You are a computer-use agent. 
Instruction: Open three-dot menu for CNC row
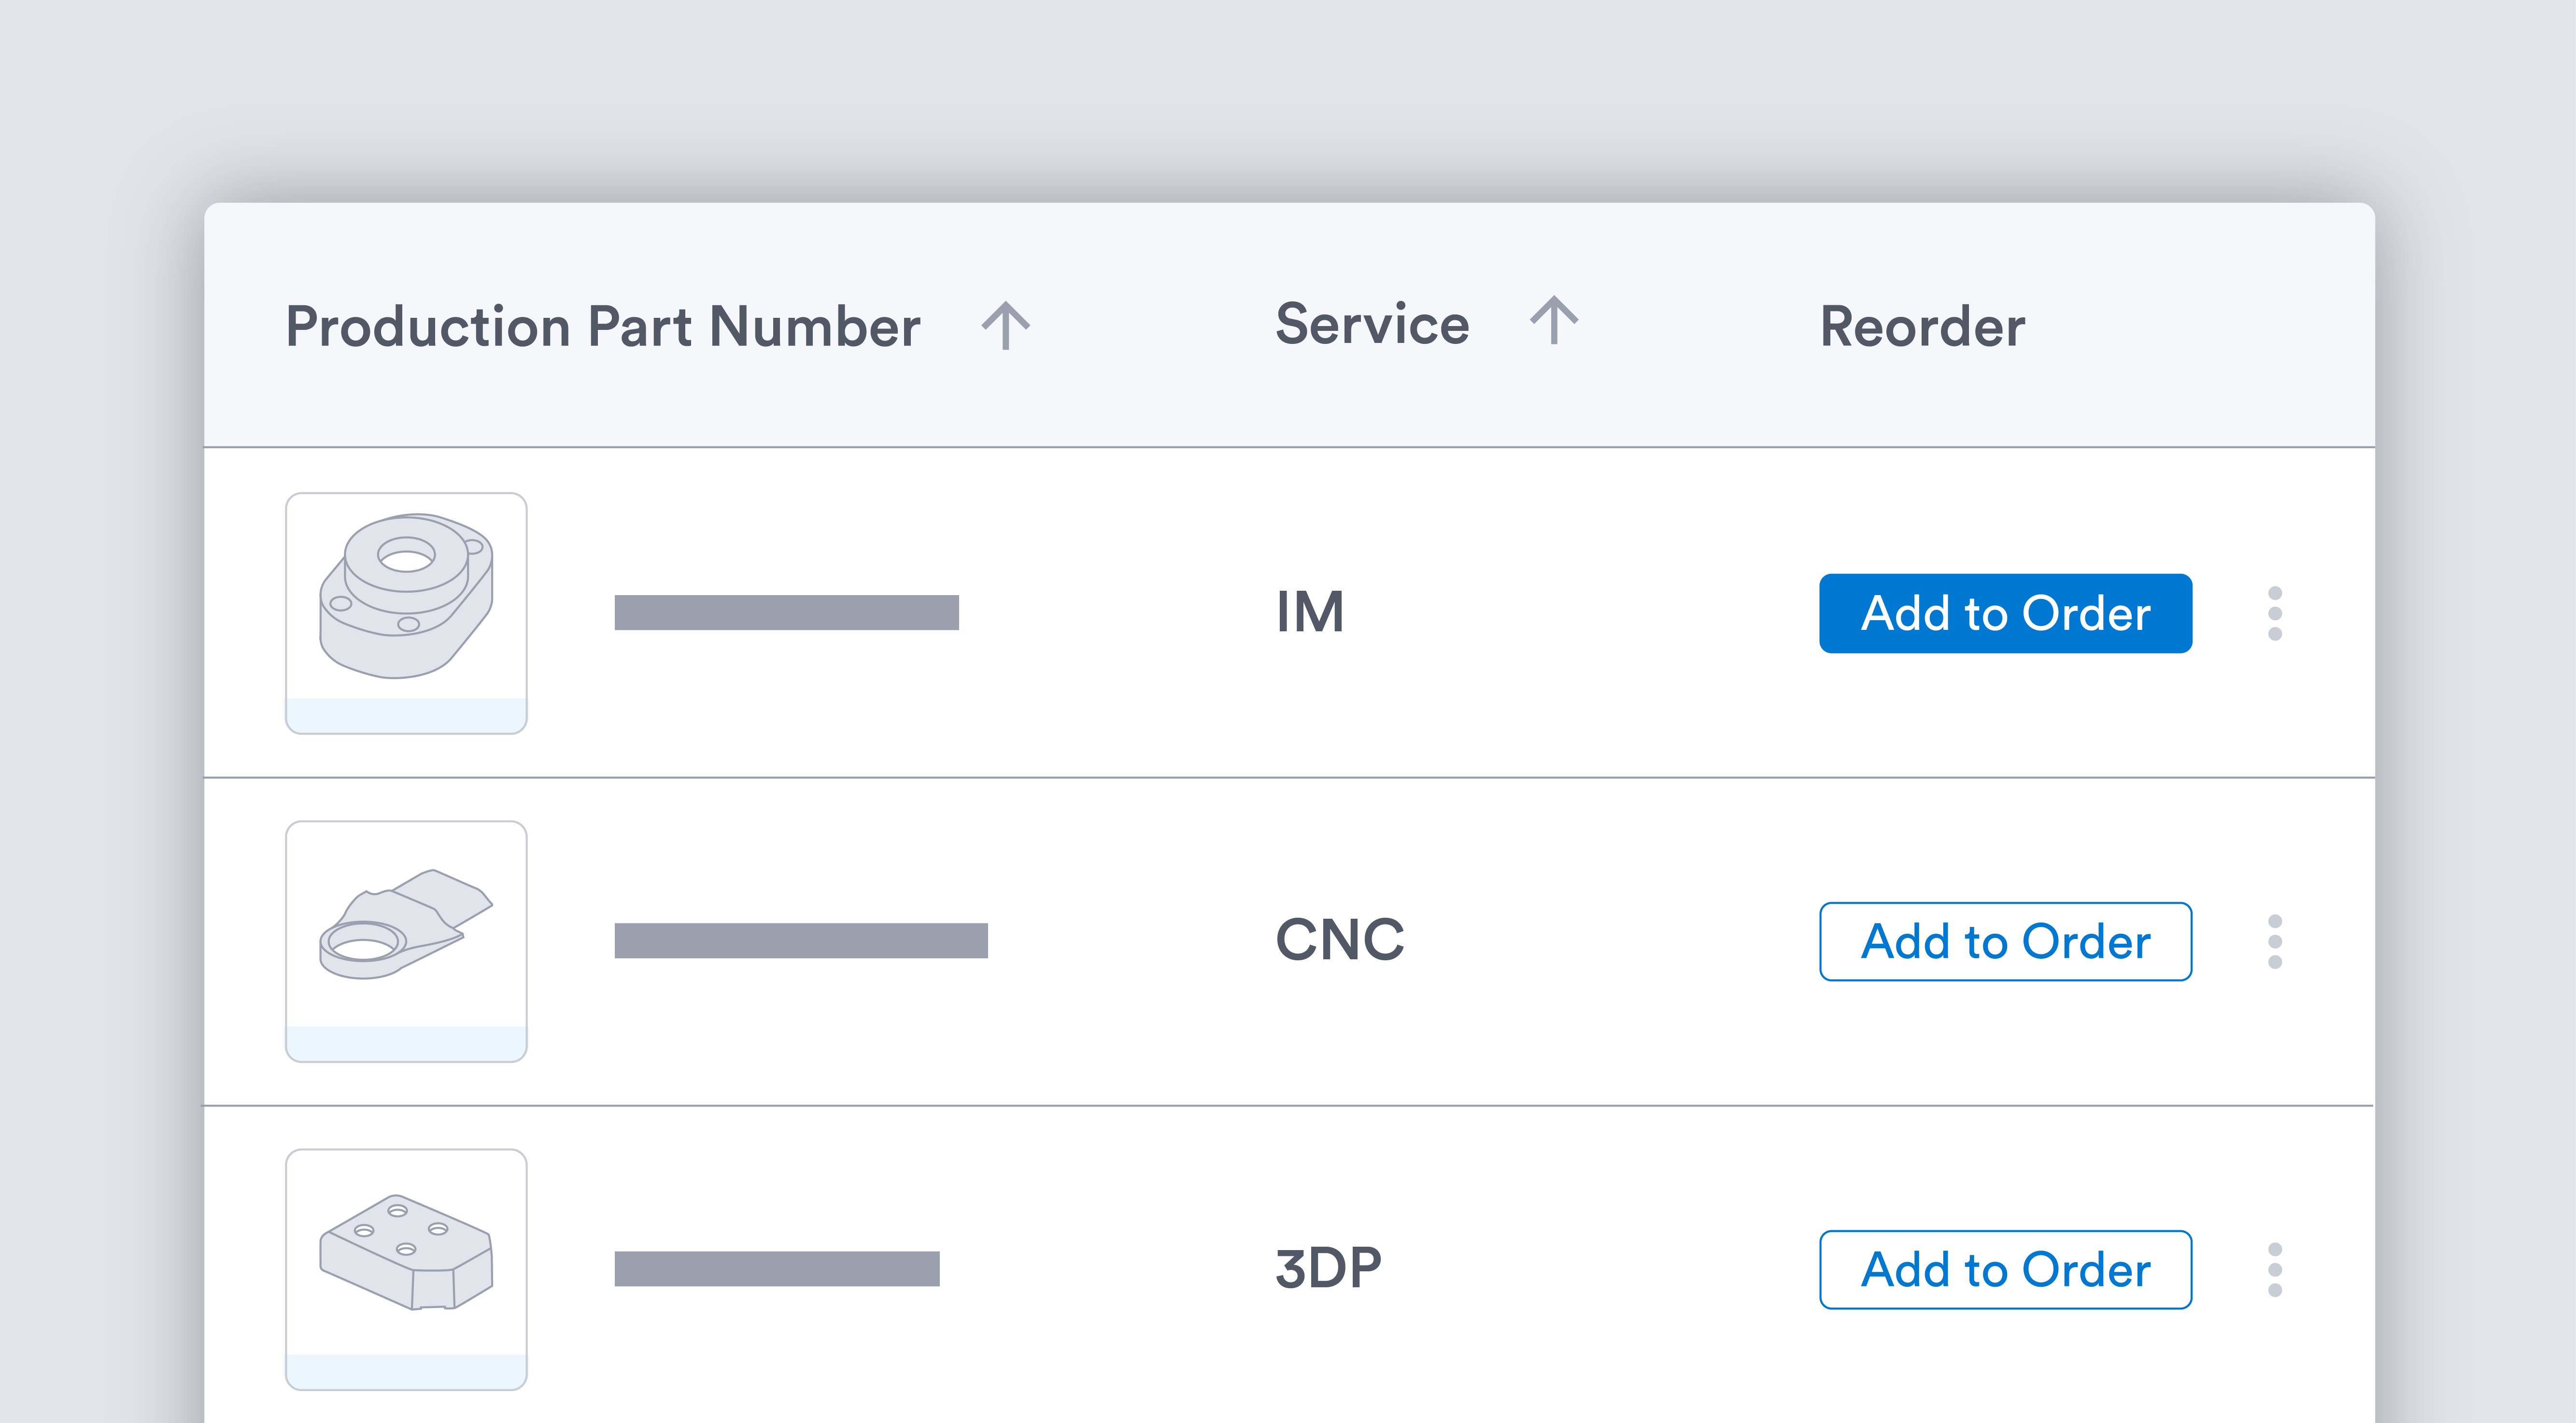coord(2274,941)
